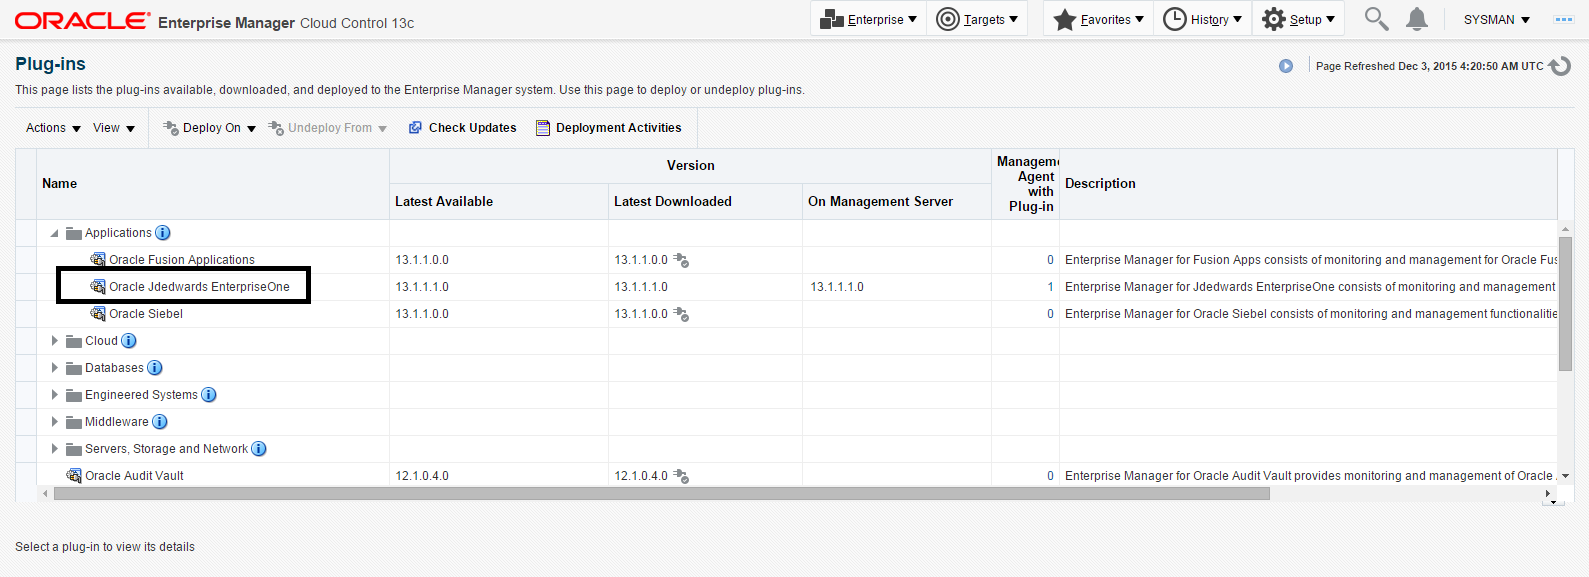Click Audit Vault version 12.1.0.4.0 Latest Available
Screen dimensions: 1589x577
point(422,476)
